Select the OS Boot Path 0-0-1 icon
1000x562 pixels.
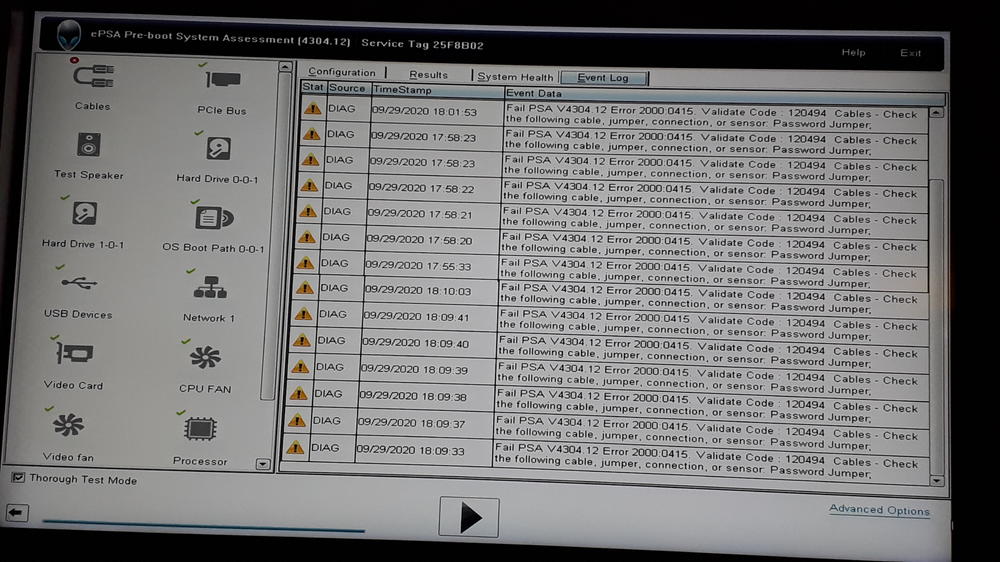pos(214,218)
